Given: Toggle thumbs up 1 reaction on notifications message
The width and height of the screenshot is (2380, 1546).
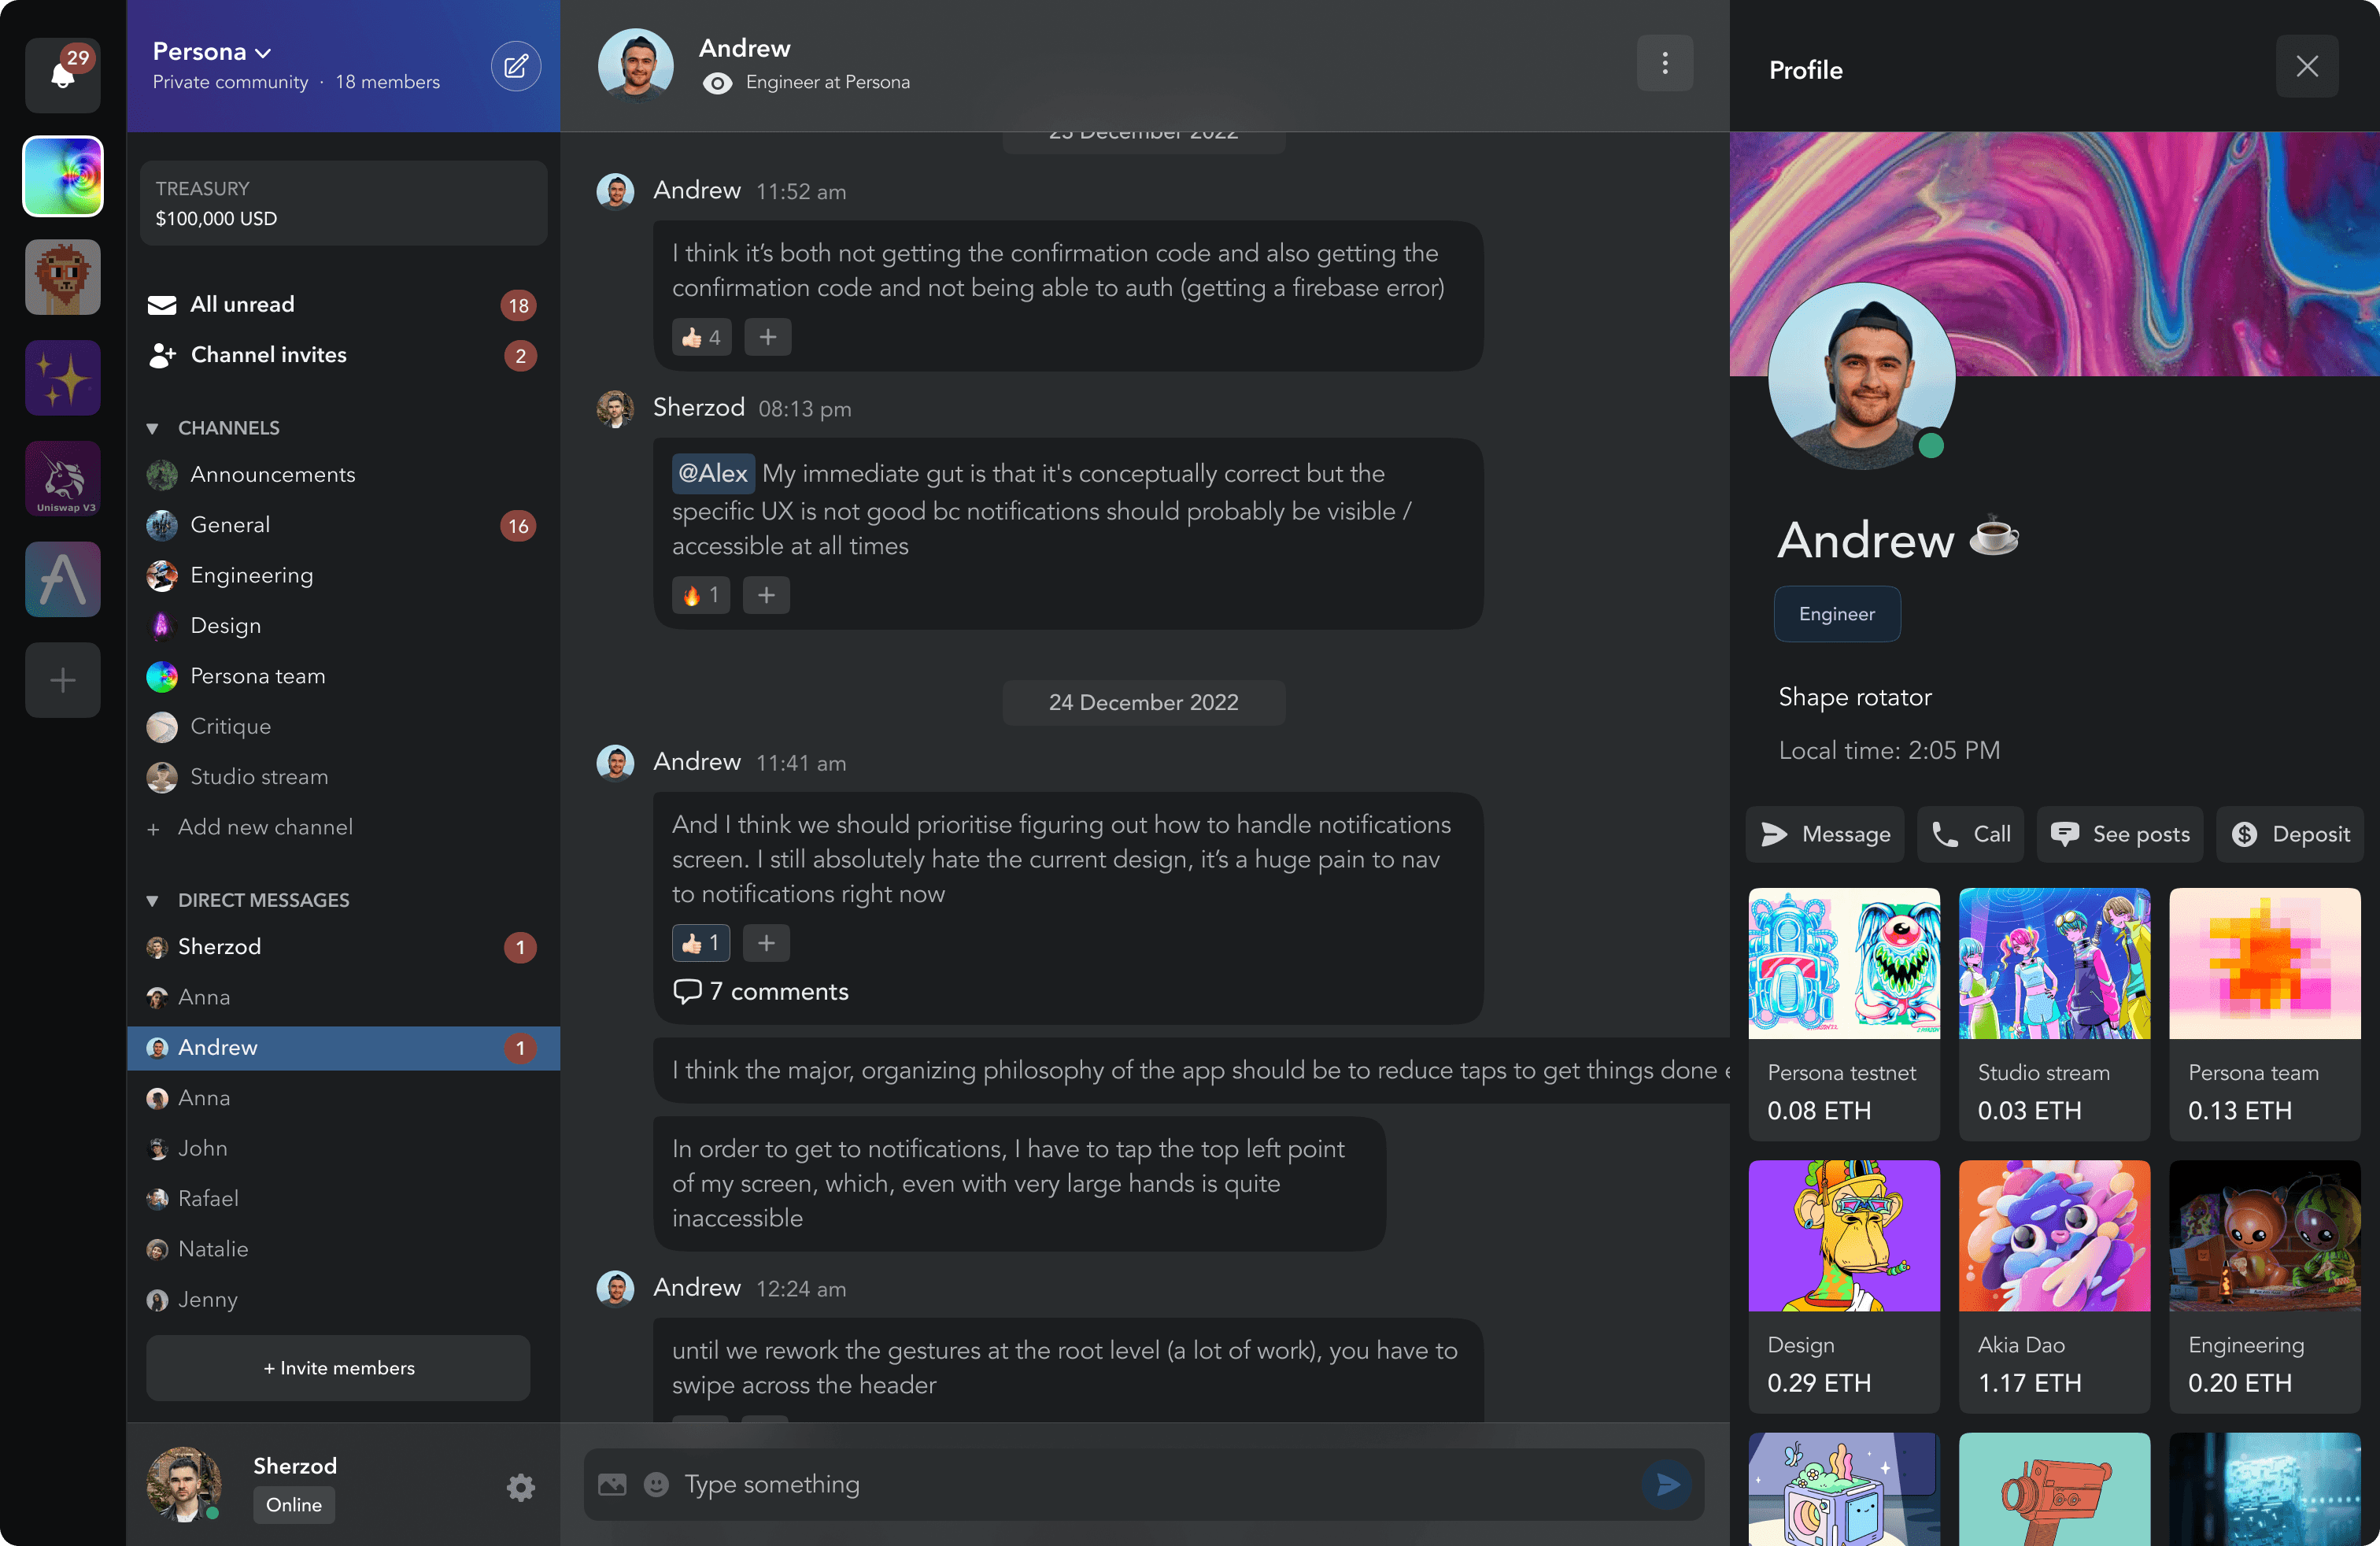Looking at the screenshot, I should tap(701, 943).
